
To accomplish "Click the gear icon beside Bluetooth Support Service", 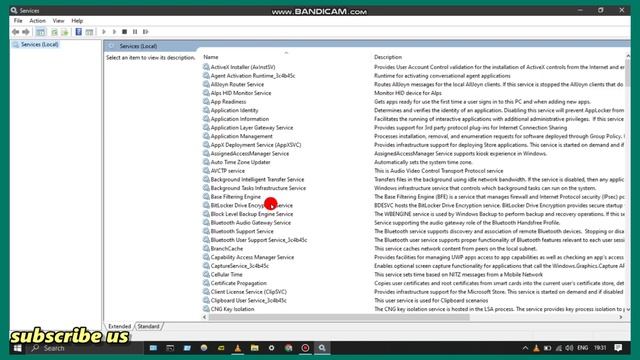I will pyautogui.click(x=206, y=231).
